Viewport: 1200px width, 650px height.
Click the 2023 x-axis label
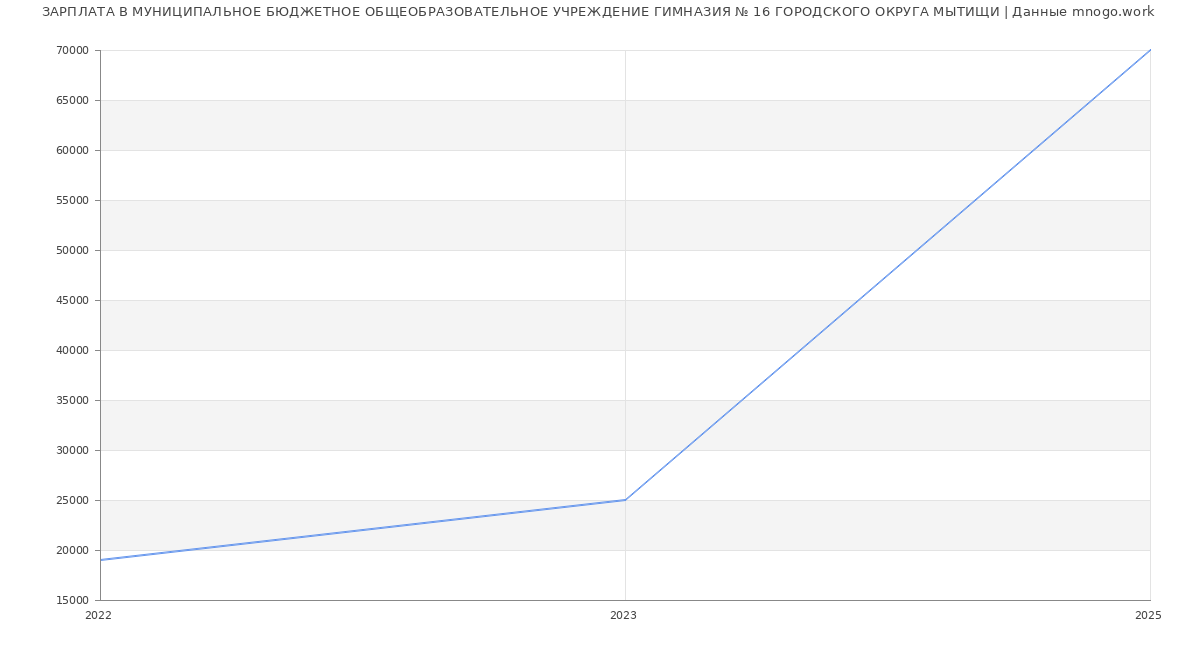[x=623, y=616]
